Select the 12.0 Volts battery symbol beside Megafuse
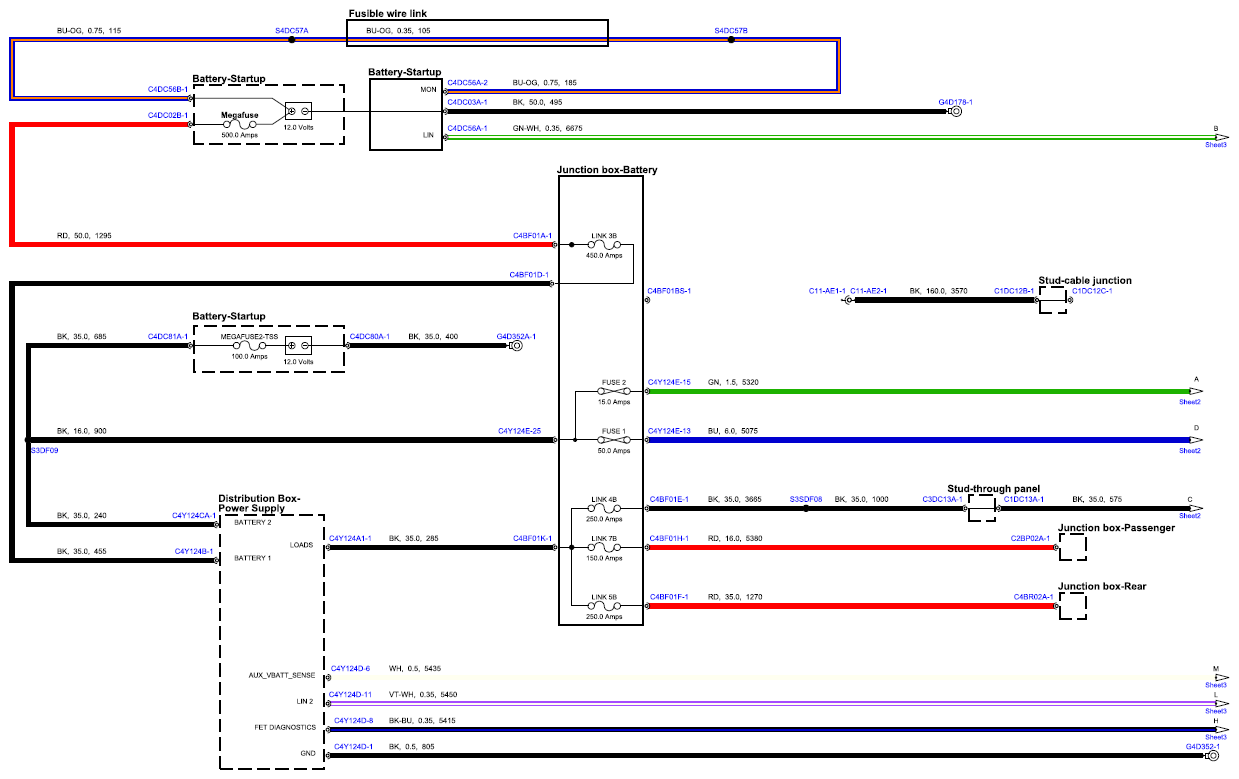This screenshot has height=779, width=1239. point(298,111)
